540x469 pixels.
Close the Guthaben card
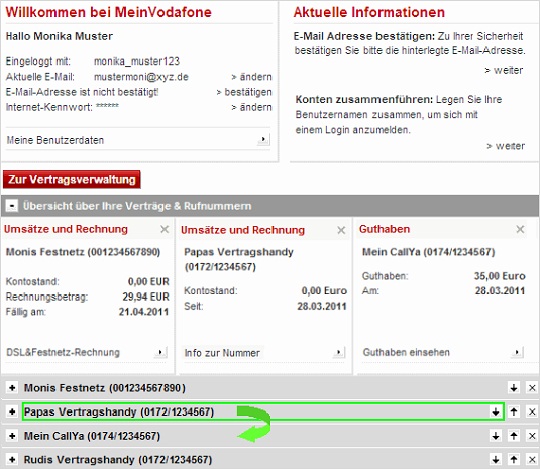pyautogui.click(x=520, y=229)
